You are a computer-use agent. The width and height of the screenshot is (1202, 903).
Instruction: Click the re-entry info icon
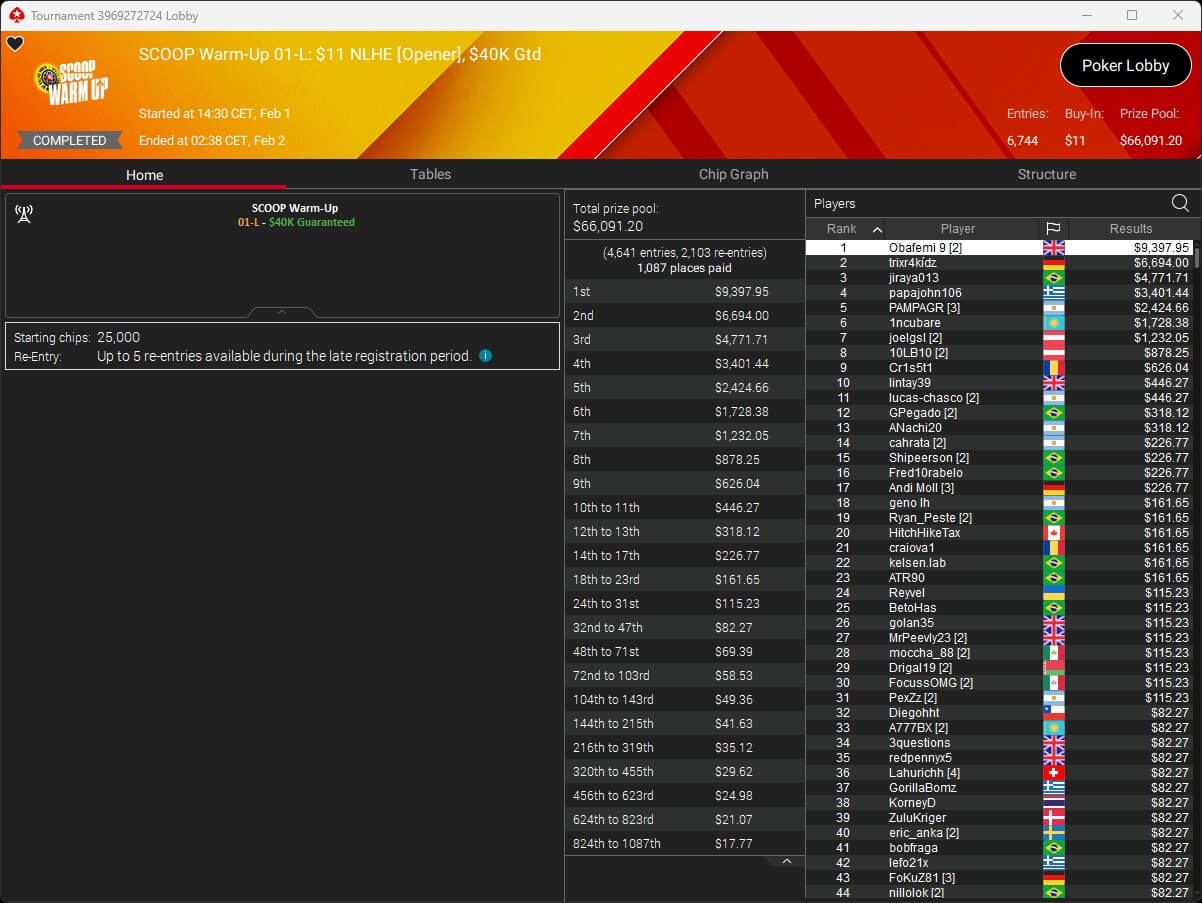point(485,356)
